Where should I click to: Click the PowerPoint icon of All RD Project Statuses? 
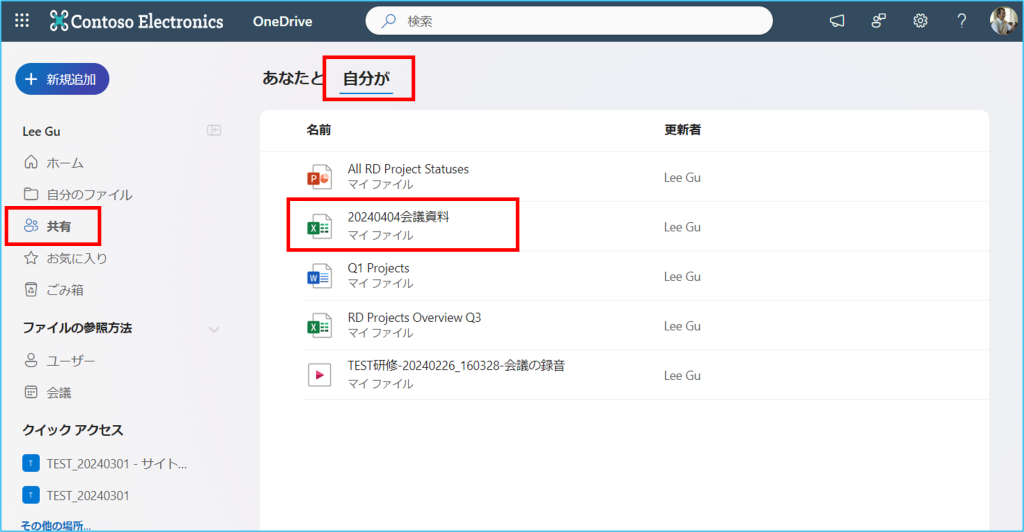[319, 177]
